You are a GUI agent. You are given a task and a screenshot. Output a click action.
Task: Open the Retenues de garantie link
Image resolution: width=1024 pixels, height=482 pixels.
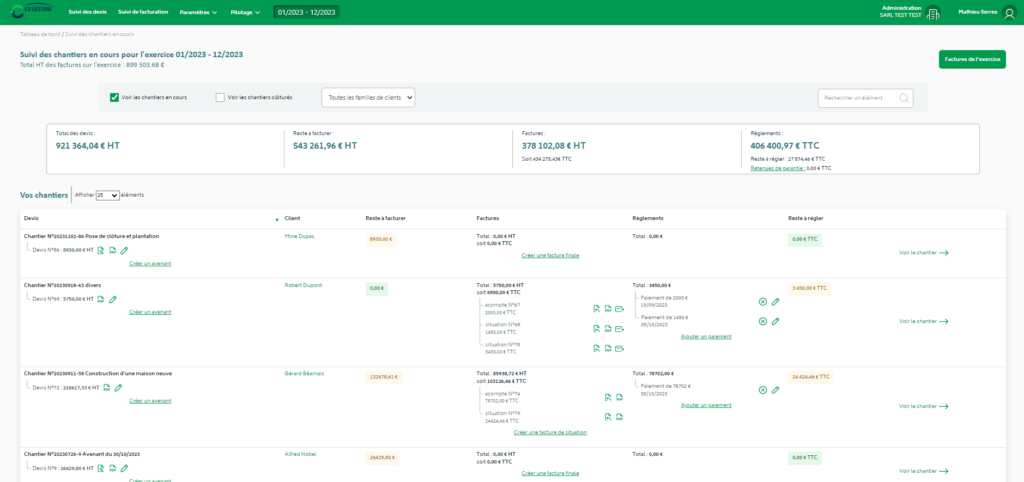778,168
